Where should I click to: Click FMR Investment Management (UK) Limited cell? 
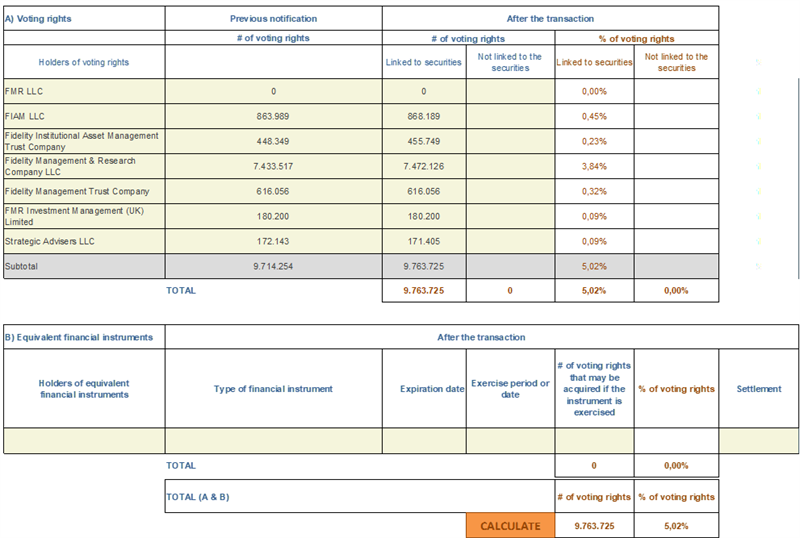(x=84, y=216)
